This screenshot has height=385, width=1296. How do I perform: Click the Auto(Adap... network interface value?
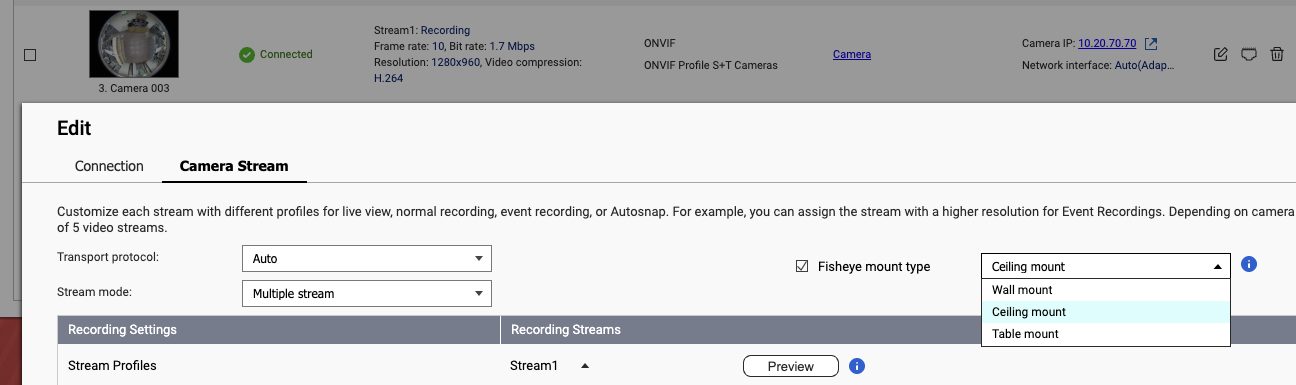click(1145, 65)
